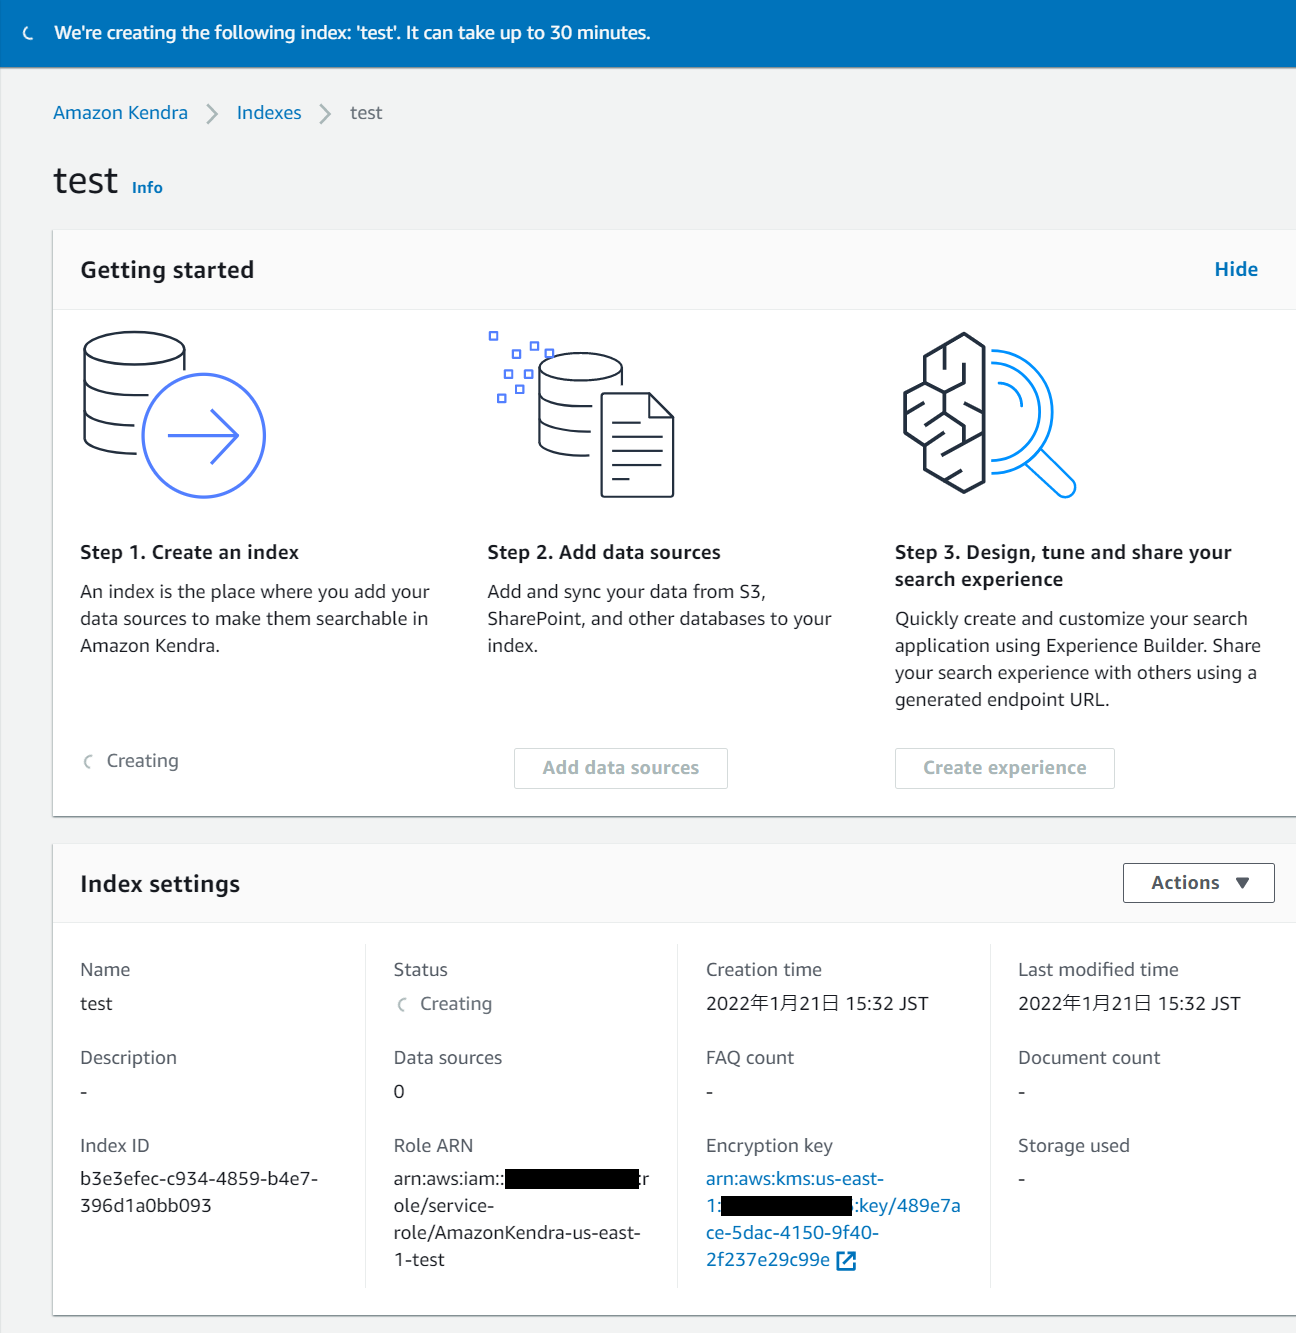Click the brain and magnifier search experience icon
Image resolution: width=1296 pixels, height=1333 pixels.
tap(989, 413)
